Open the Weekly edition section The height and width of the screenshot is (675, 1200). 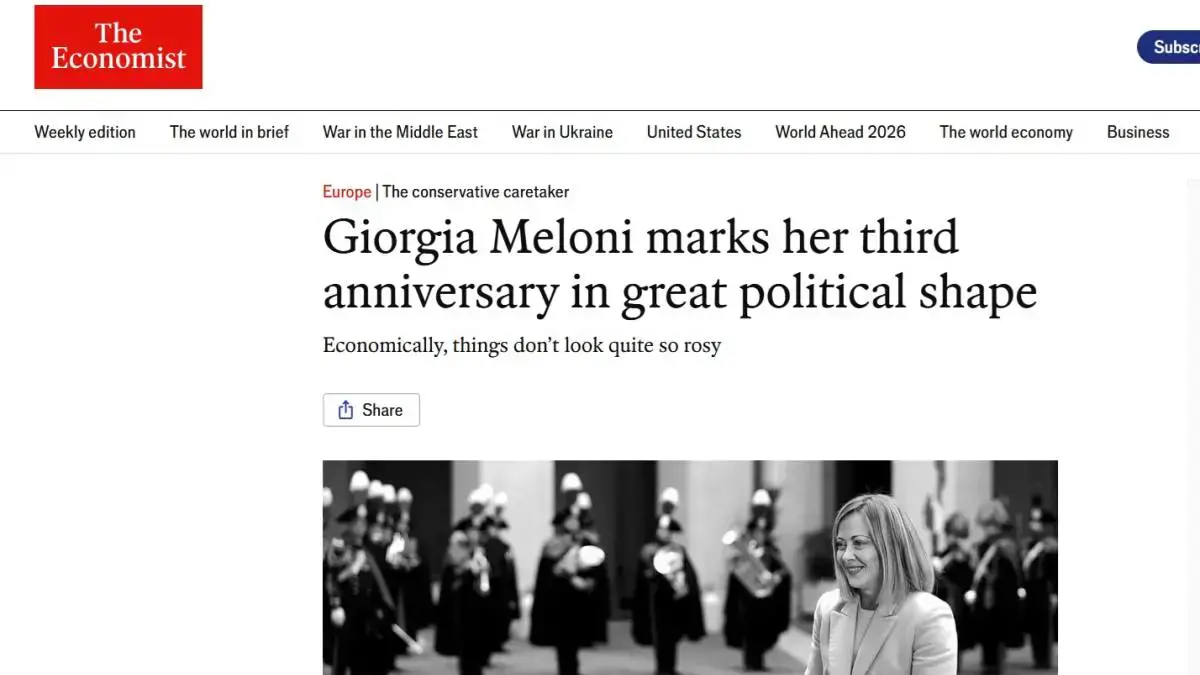click(x=85, y=132)
